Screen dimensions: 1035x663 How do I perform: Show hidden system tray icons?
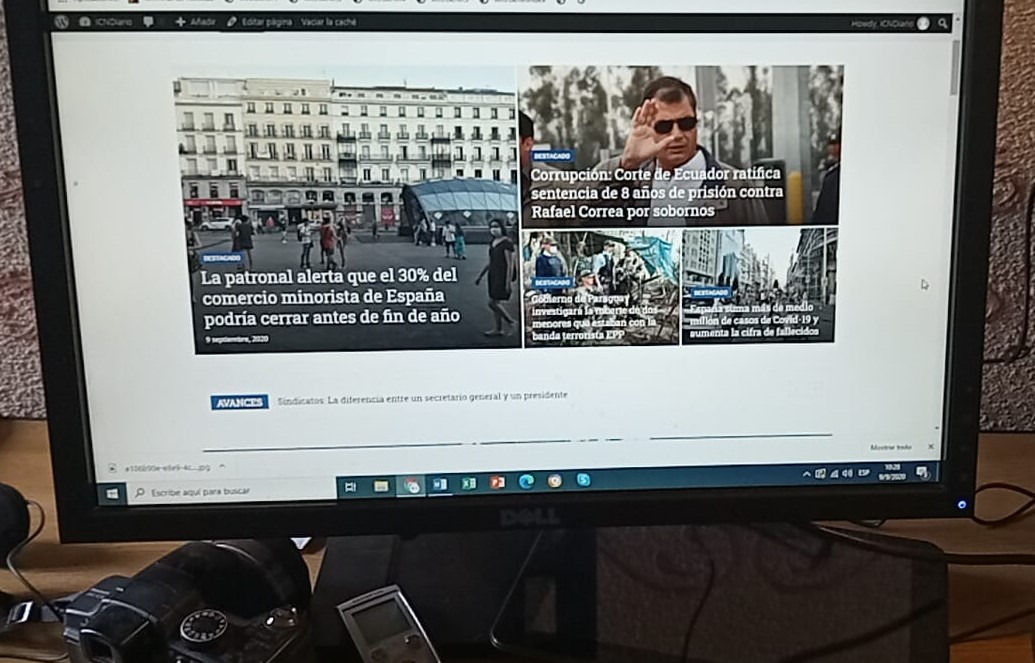[x=807, y=474]
